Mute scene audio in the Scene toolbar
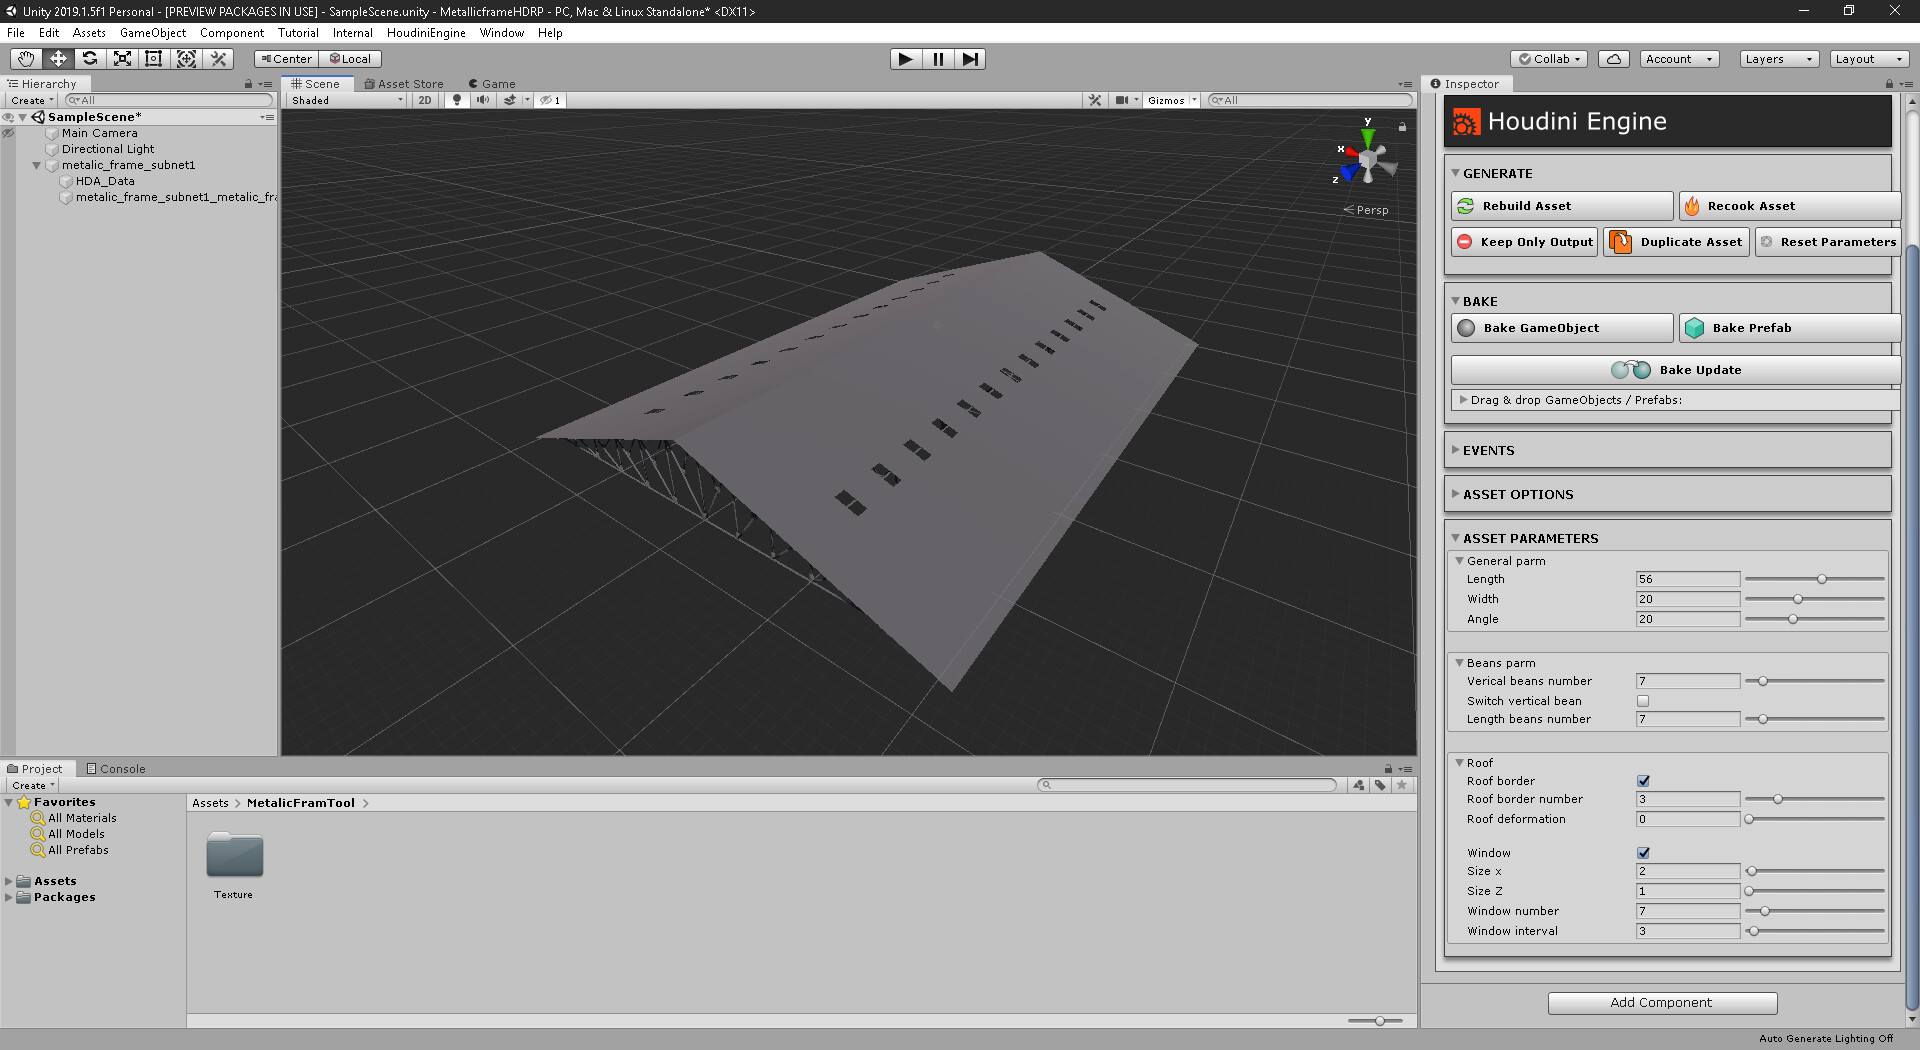 click(484, 100)
